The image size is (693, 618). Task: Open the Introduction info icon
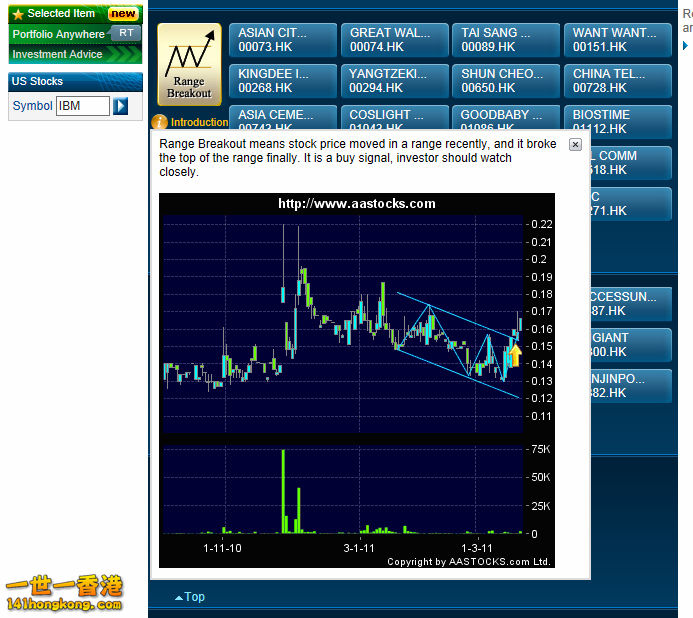point(159,122)
